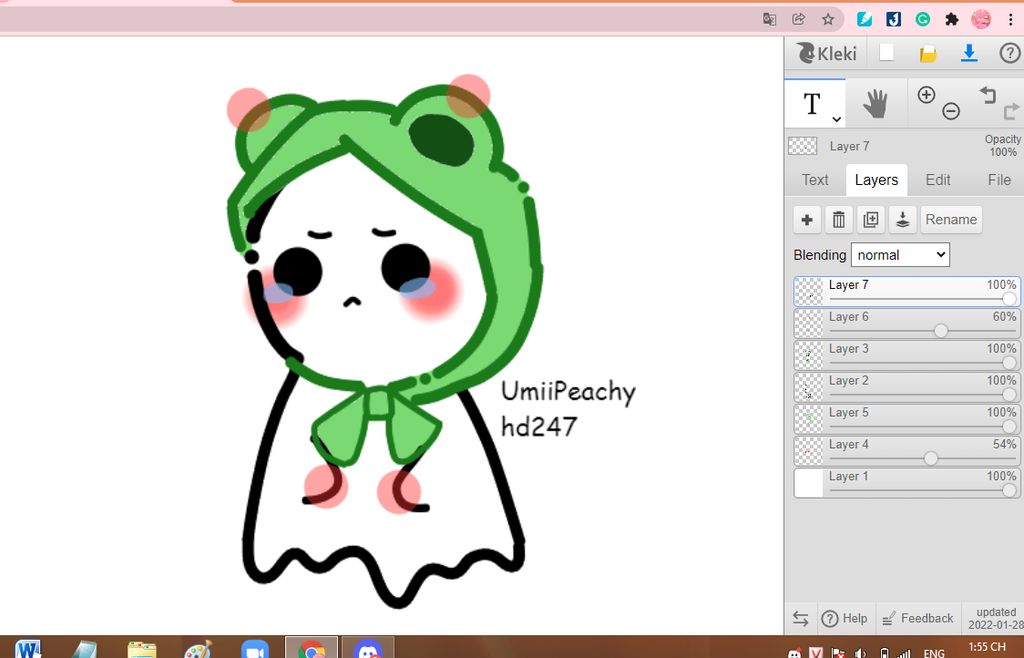Create a new image with blank page icon
Screen dimensions: 1024x658
click(x=886, y=53)
